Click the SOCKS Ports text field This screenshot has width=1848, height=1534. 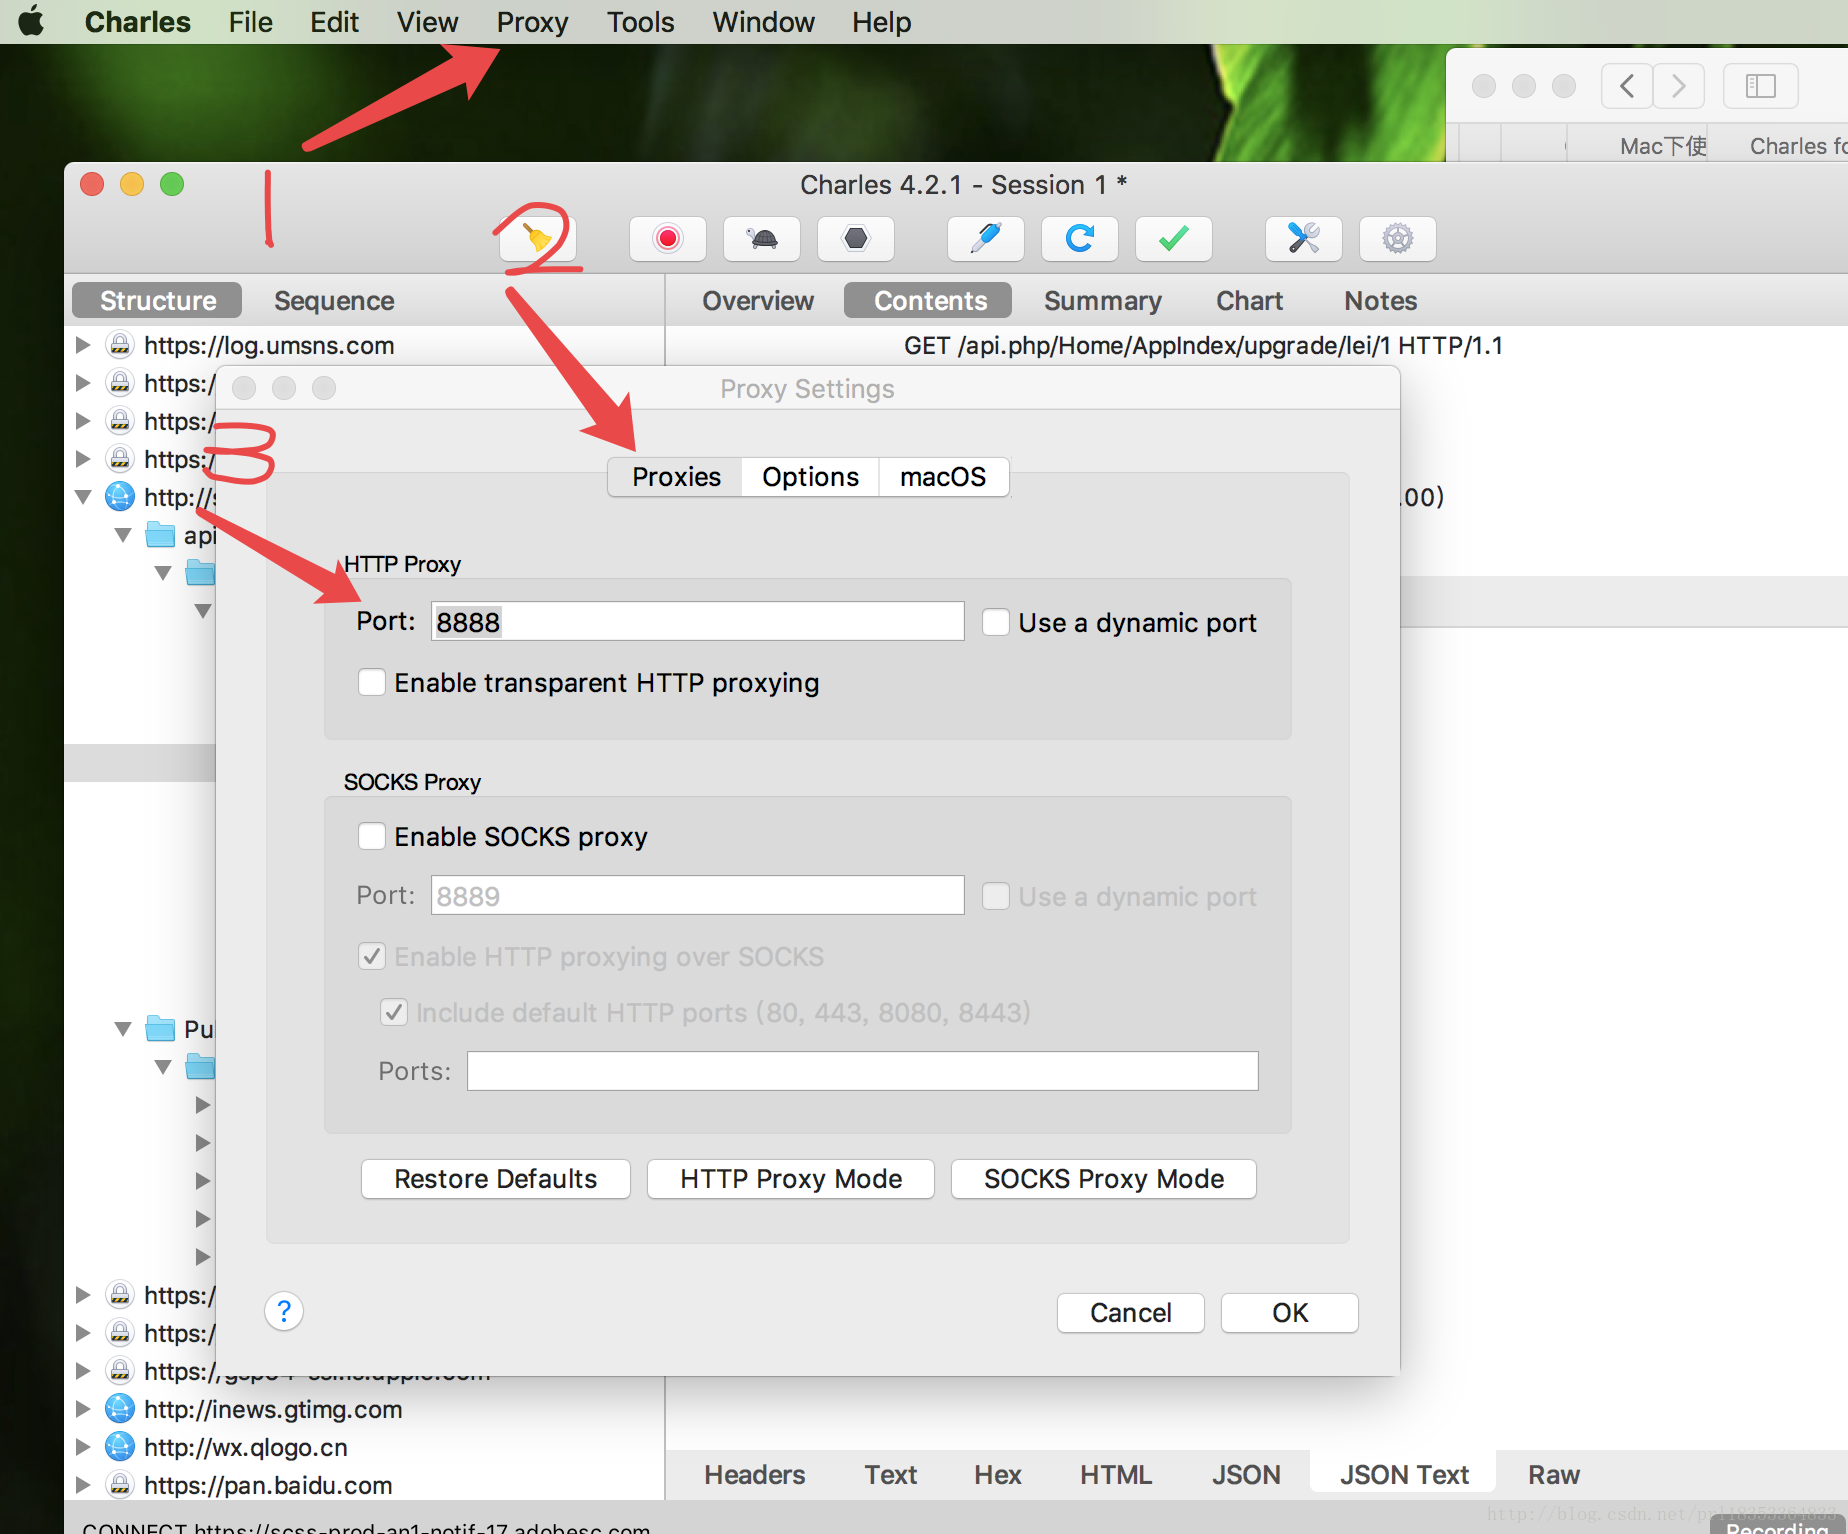click(x=863, y=1071)
